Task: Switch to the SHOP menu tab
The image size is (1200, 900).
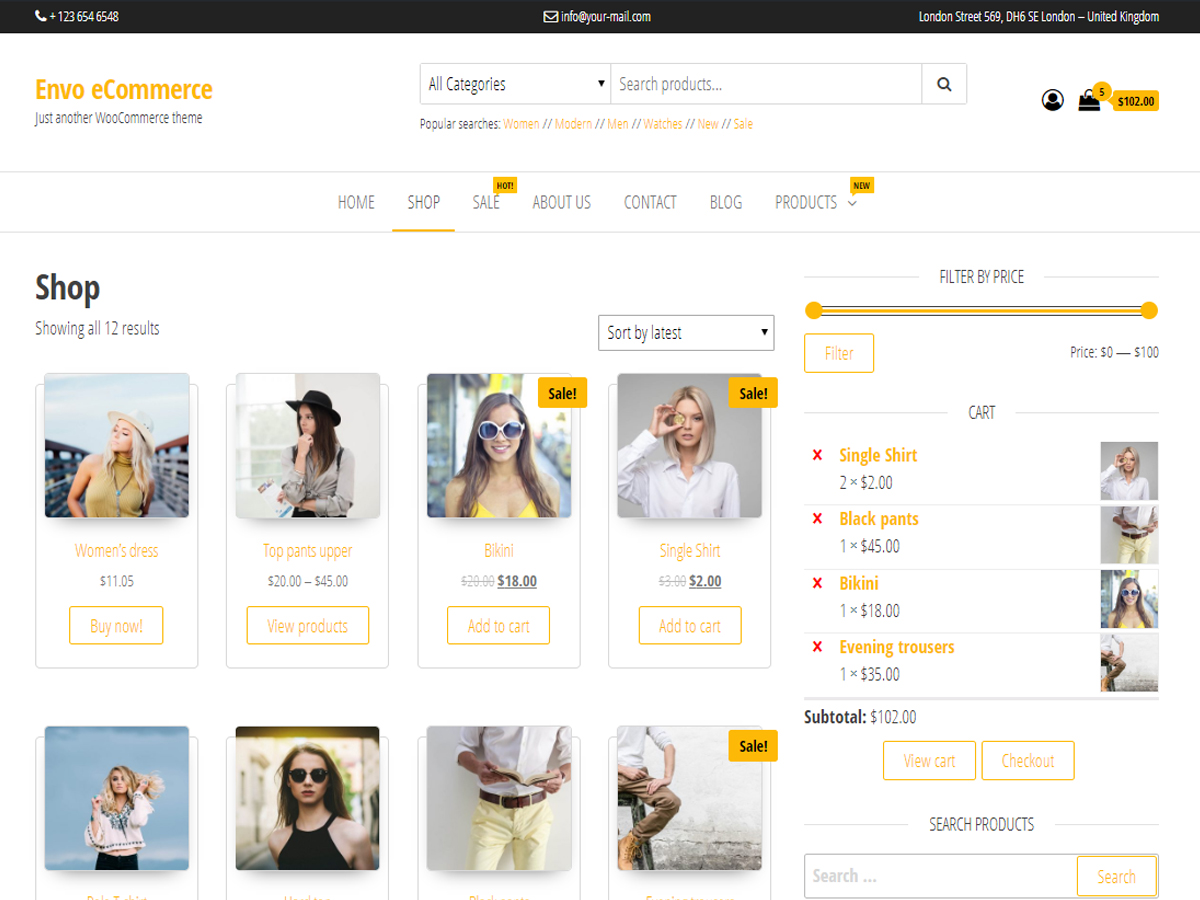Action: 423,202
